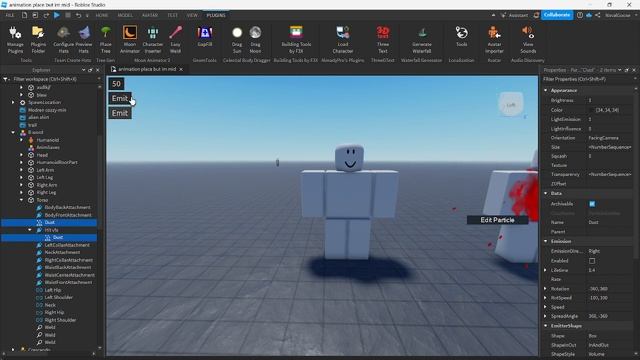This screenshot has height=360, width=640.
Task: Click the emit count field showing 50
Action: [116, 84]
